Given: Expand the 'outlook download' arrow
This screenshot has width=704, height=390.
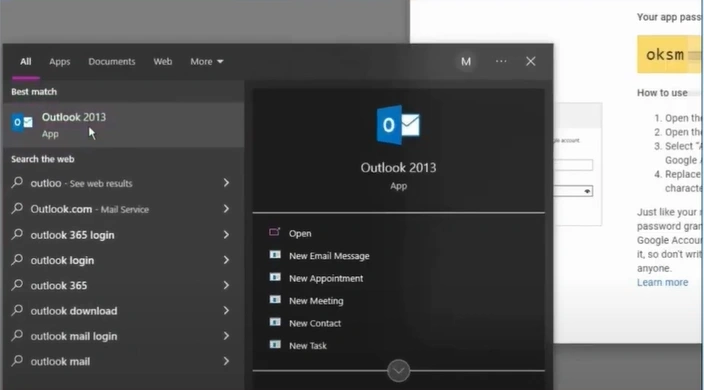Looking at the screenshot, I should coord(226,311).
